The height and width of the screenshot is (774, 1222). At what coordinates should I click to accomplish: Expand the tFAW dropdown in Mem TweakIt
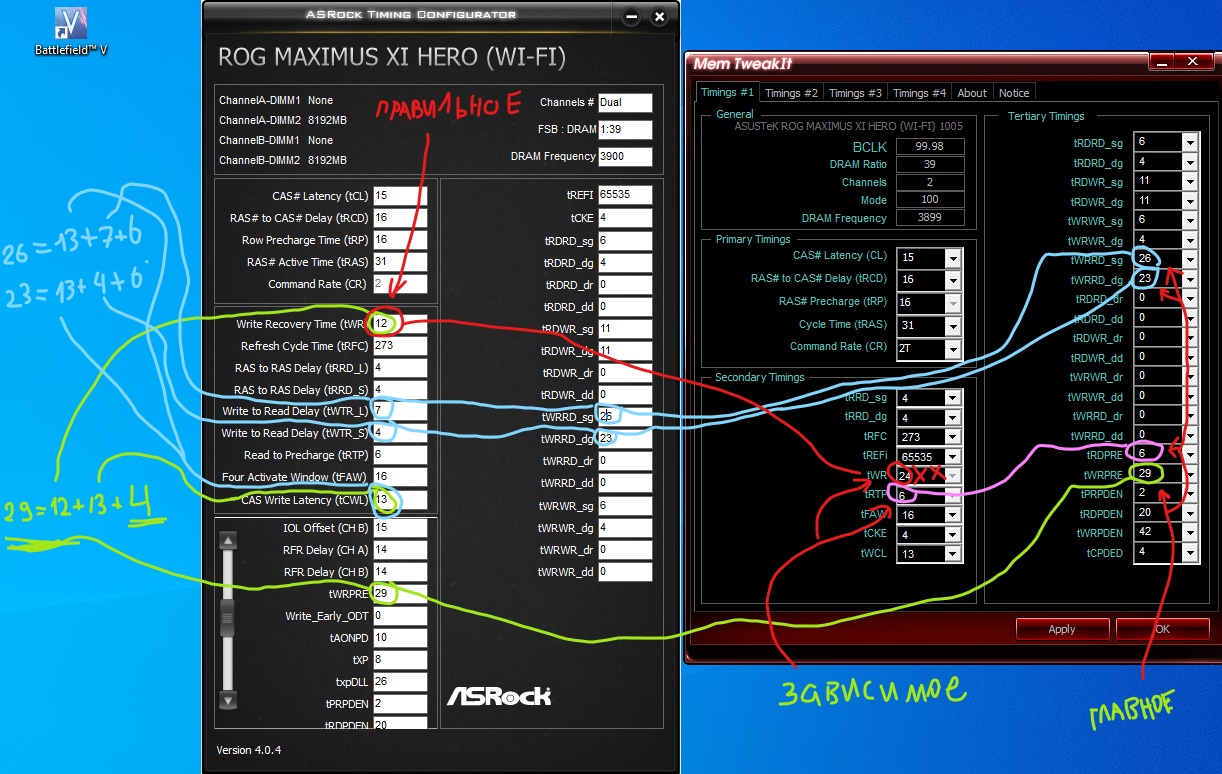click(953, 515)
